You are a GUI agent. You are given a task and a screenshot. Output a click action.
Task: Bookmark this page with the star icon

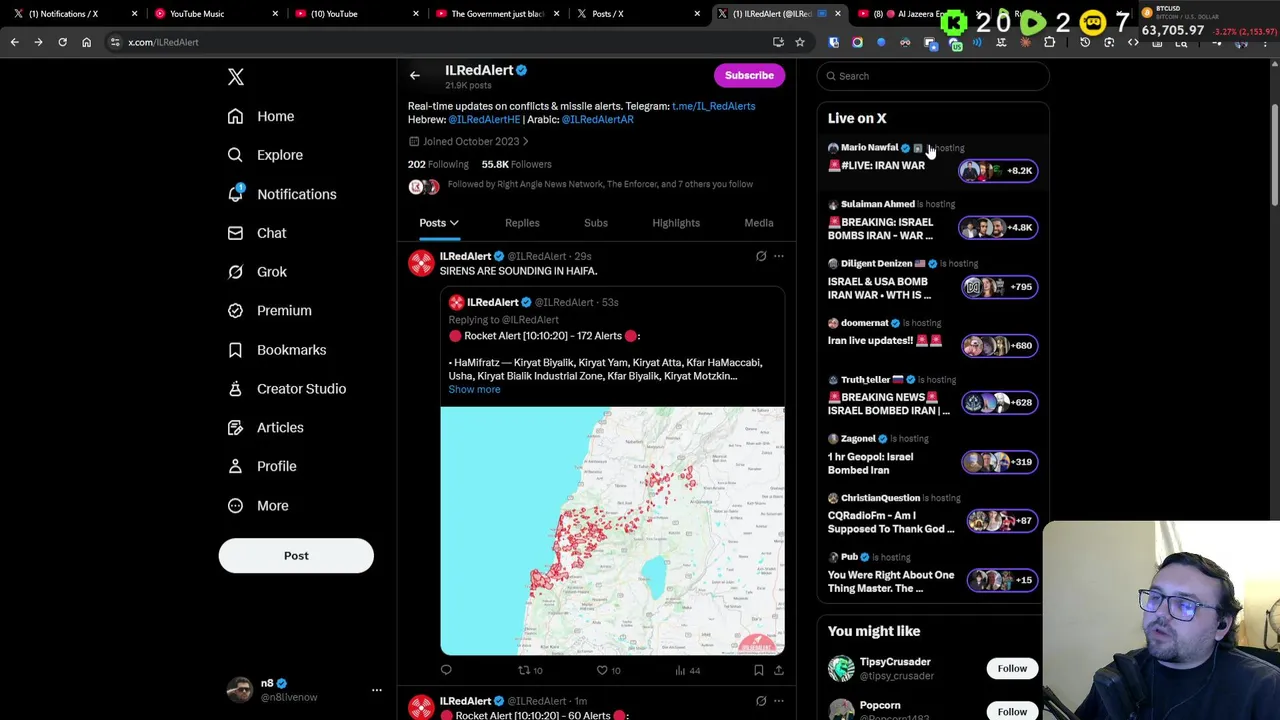tap(800, 42)
